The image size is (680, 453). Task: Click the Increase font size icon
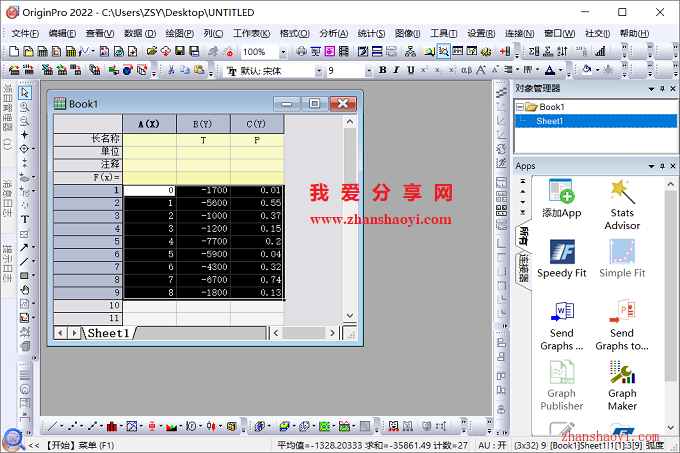point(481,70)
